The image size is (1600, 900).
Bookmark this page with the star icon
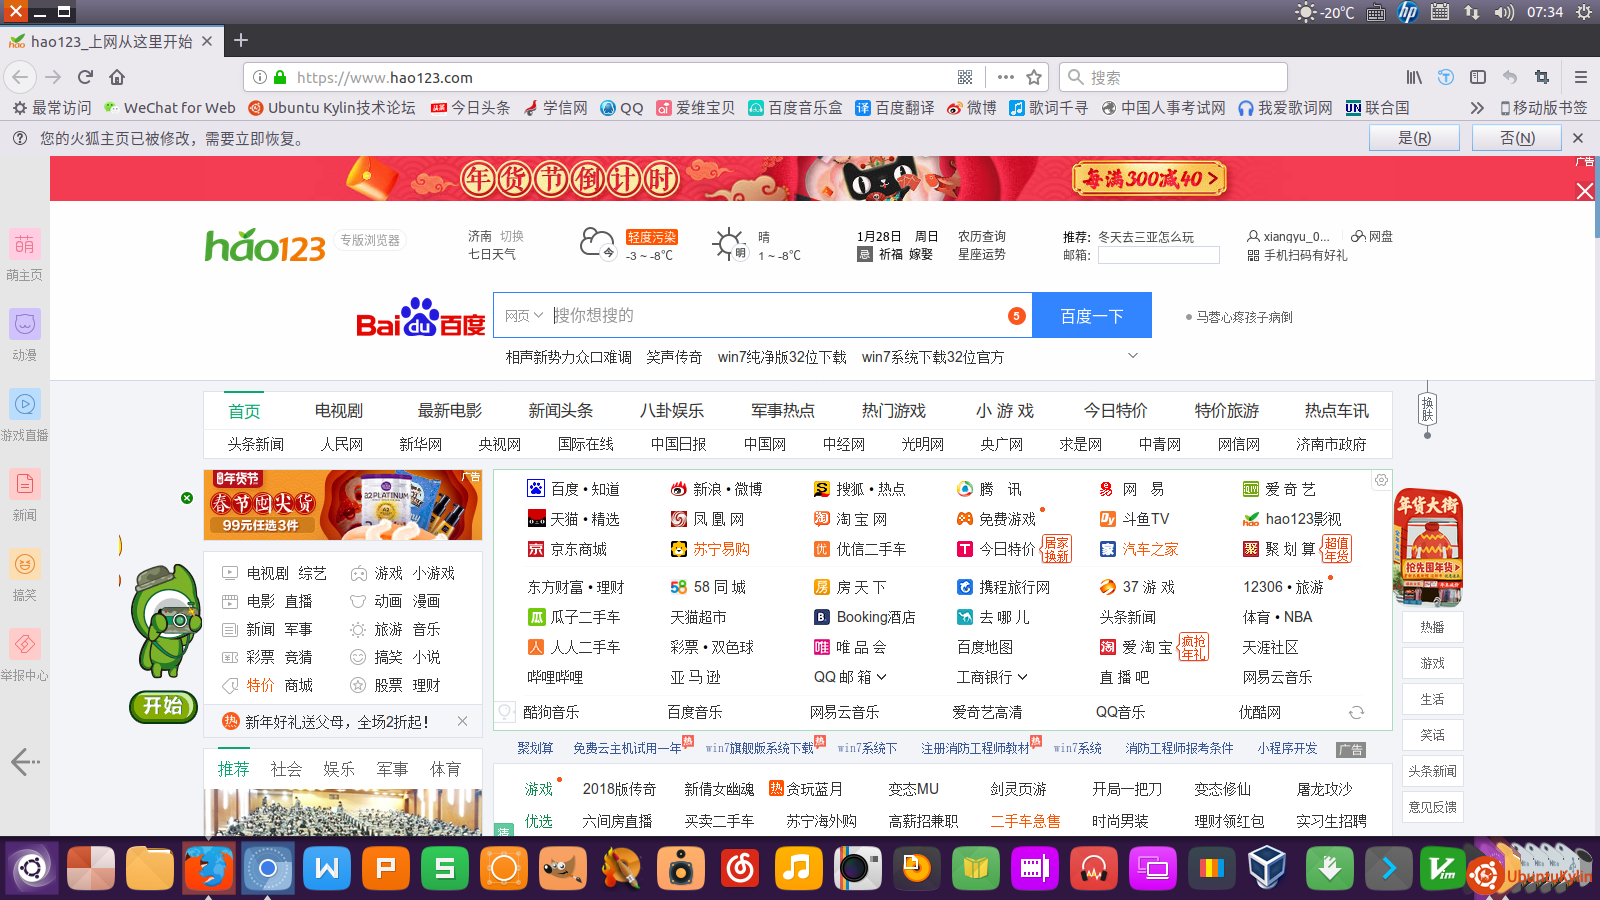click(1034, 77)
